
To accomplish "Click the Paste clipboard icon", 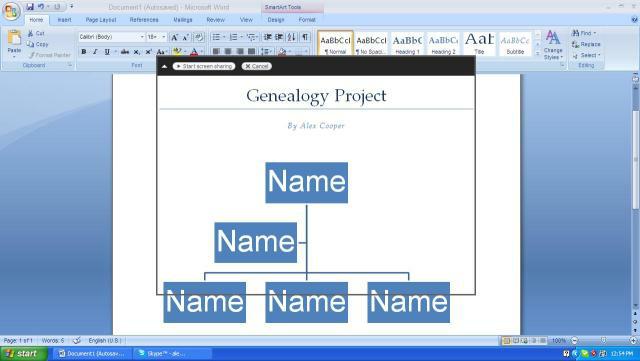I will pos(14,38).
